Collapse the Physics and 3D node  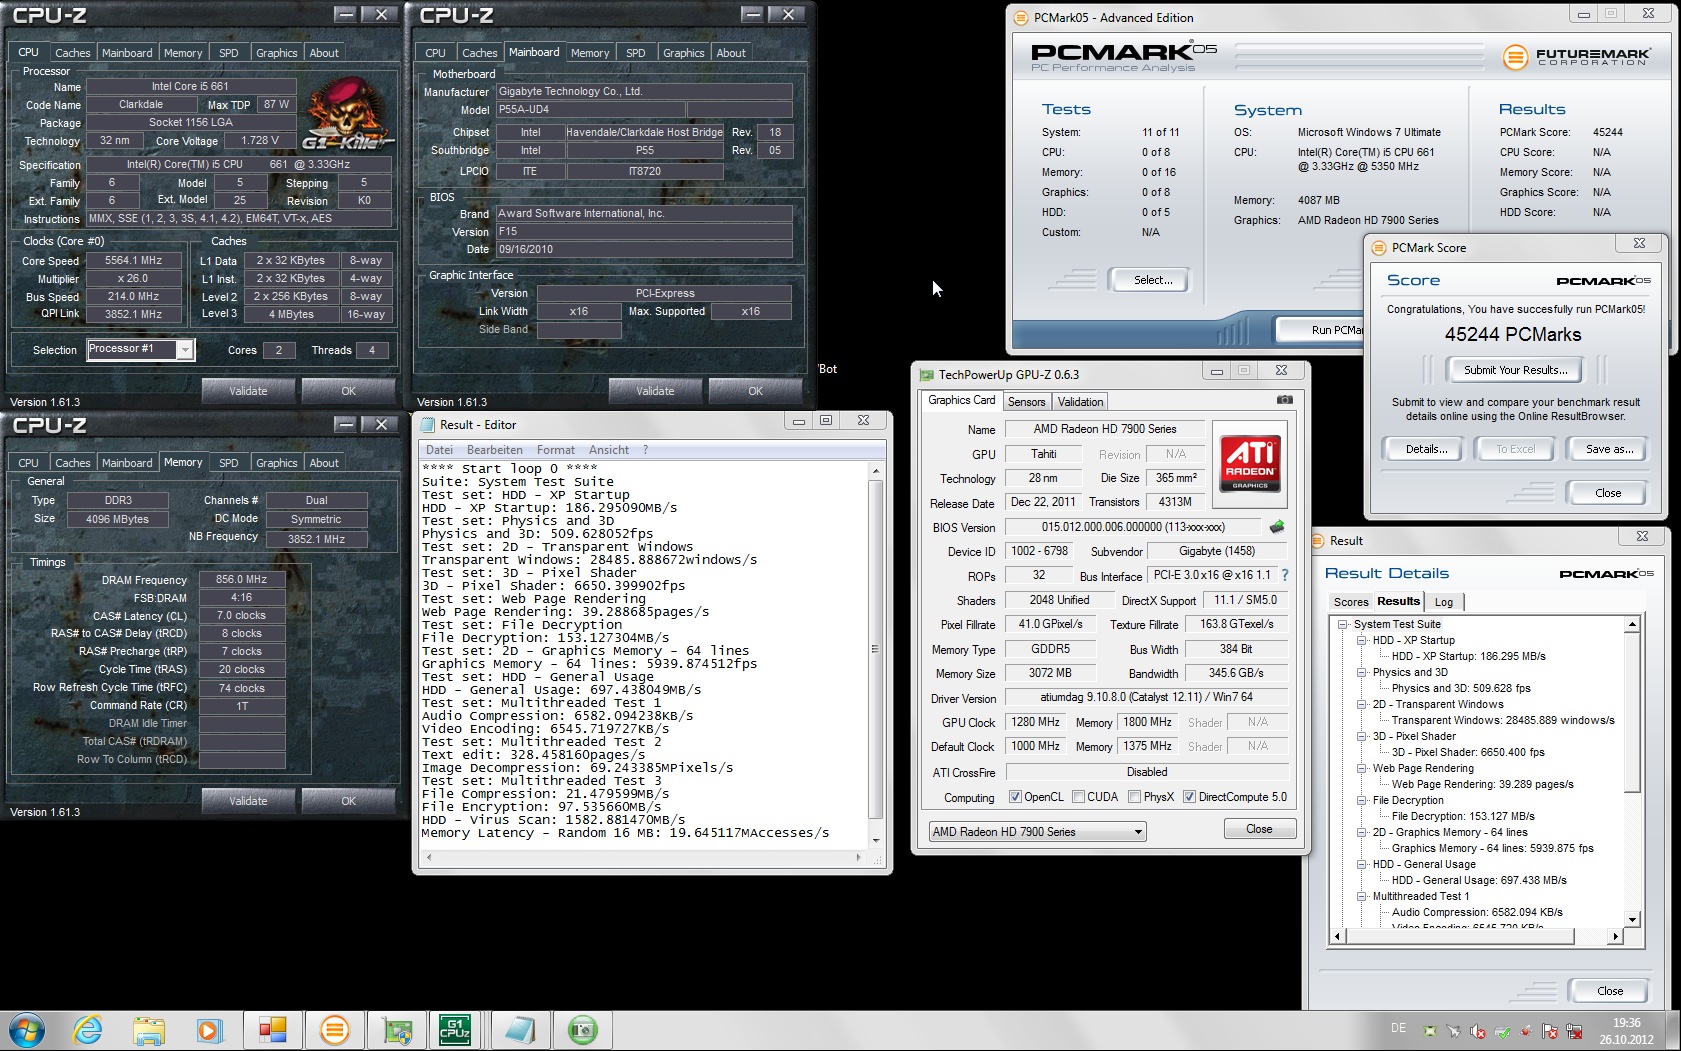[1362, 672]
